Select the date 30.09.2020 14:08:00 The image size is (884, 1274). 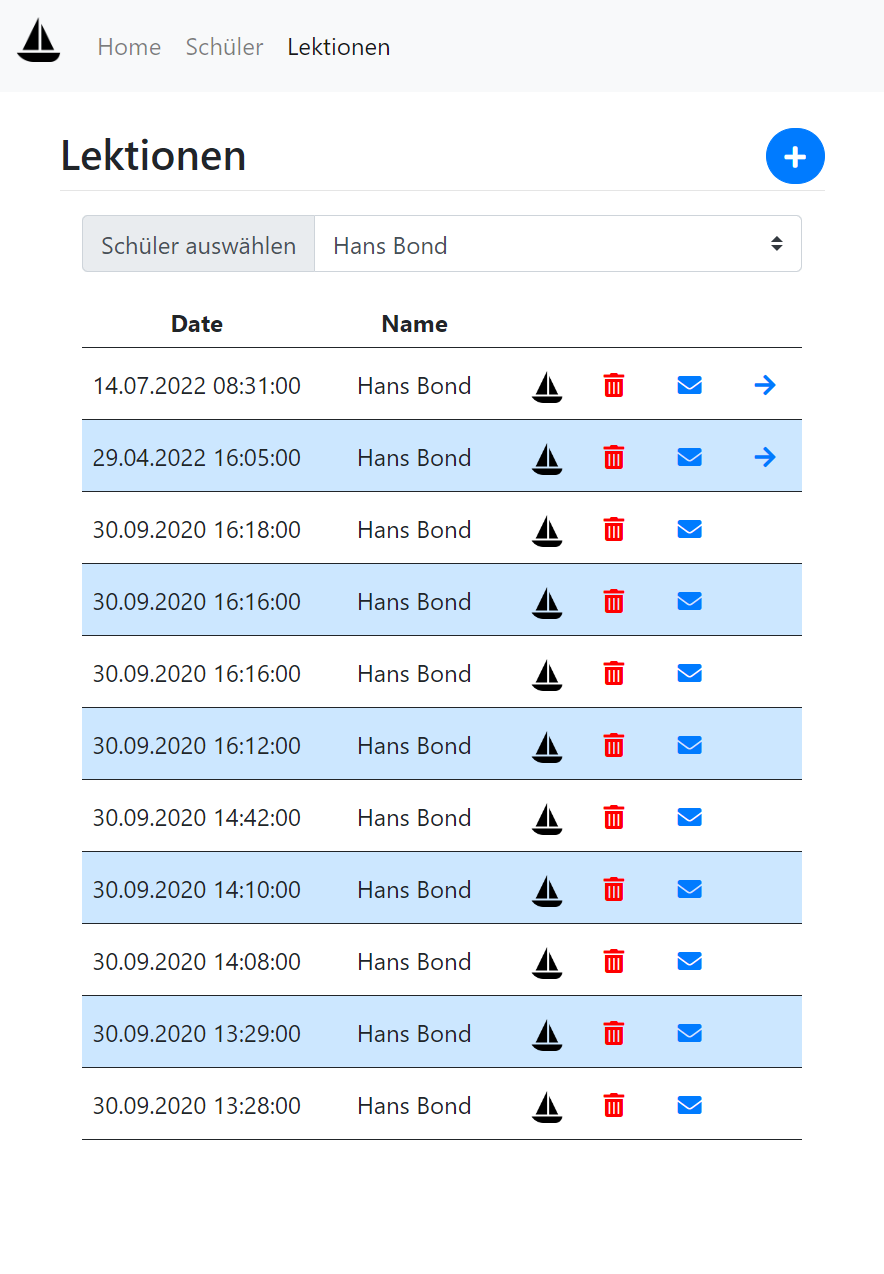point(197,962)
